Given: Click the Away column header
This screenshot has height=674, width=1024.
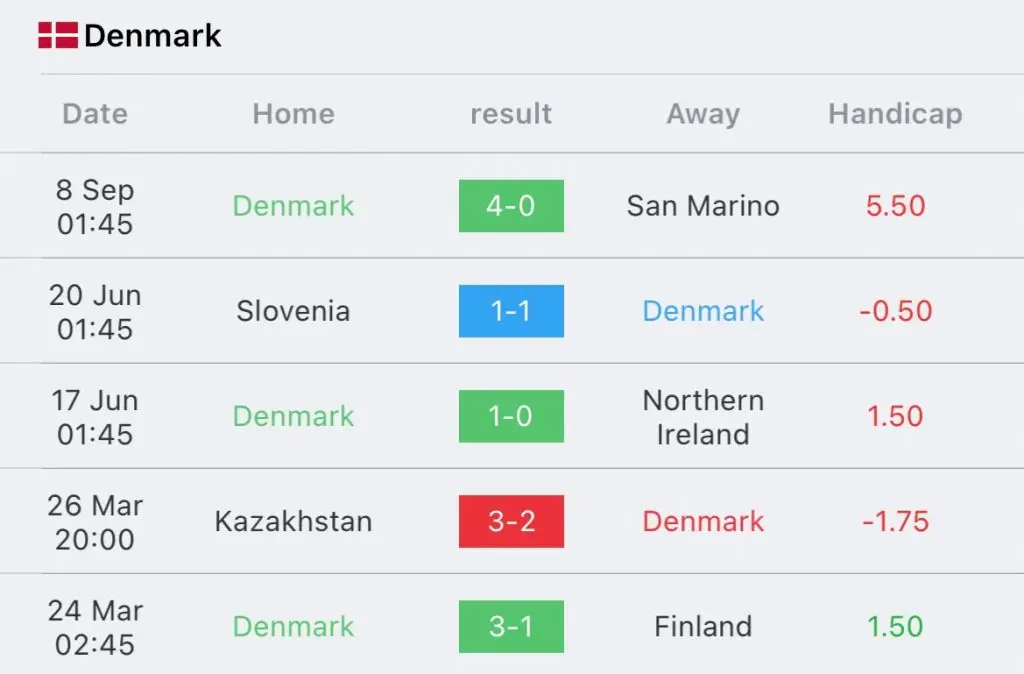Looking at the screenshot, I should [x=703, y=114].
